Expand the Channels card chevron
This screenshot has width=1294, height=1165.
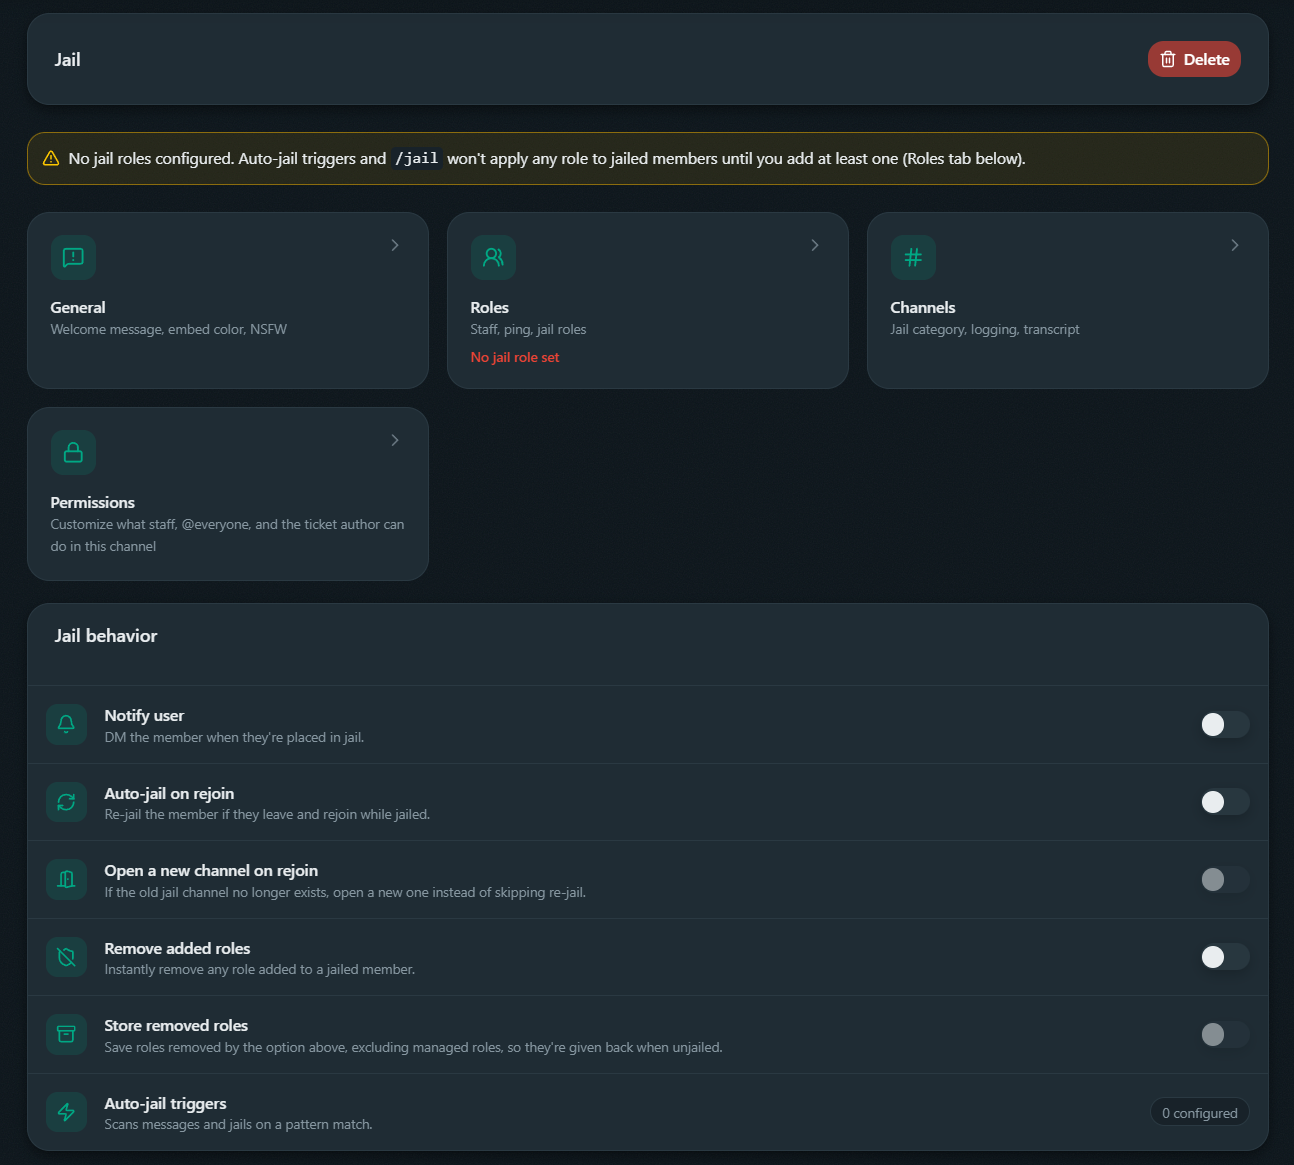tap(1235, 245)
